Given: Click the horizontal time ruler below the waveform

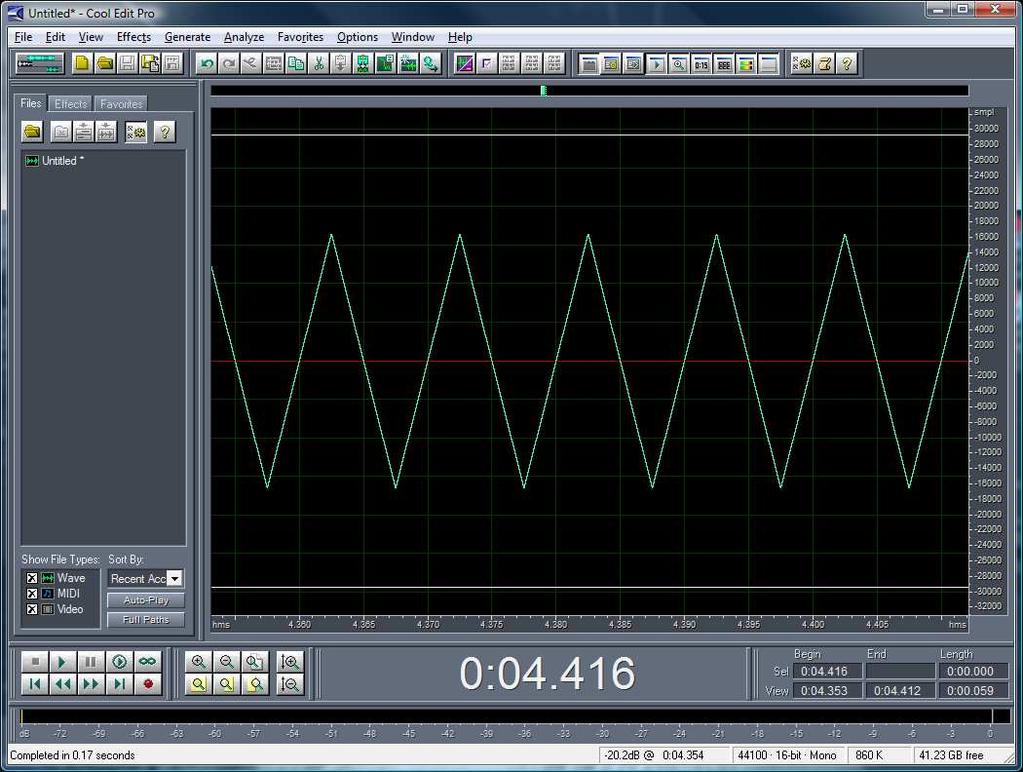Looking at the screenshot, I should tap(589, 624).
